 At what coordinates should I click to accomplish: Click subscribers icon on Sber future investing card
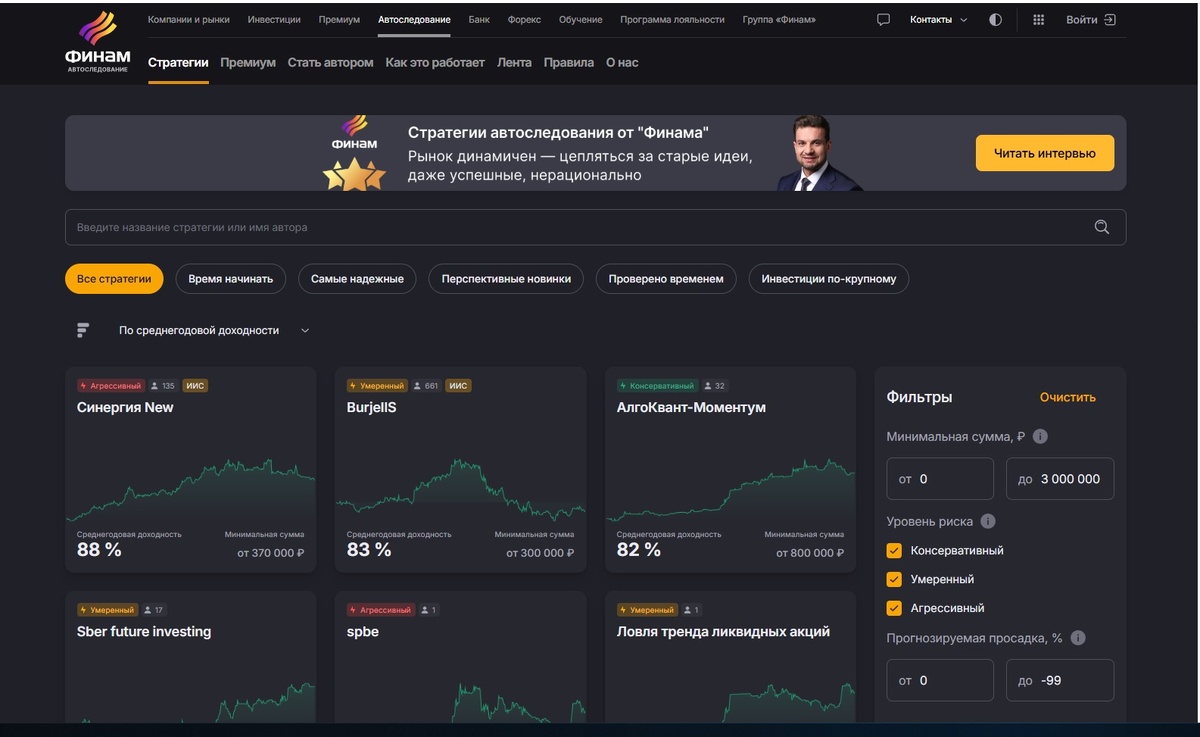(148, 610)
